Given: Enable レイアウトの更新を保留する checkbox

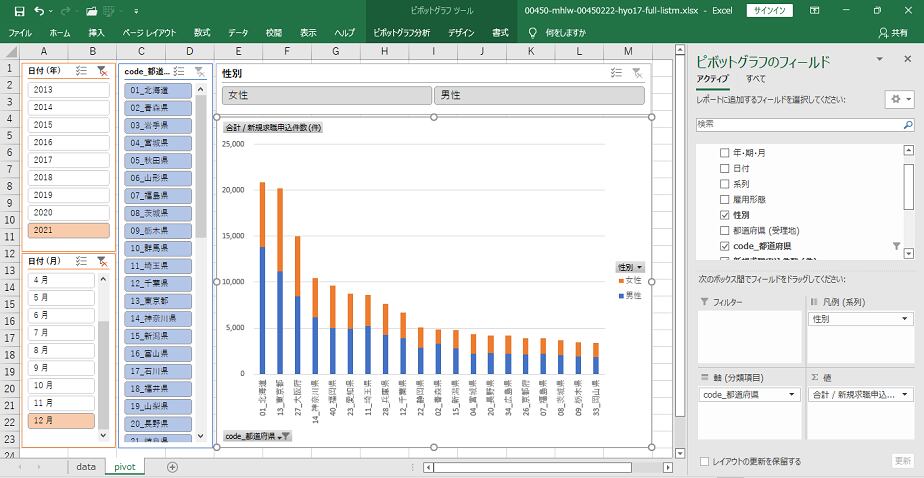Looking at the screenshot, I should click(x=706, y=461).
